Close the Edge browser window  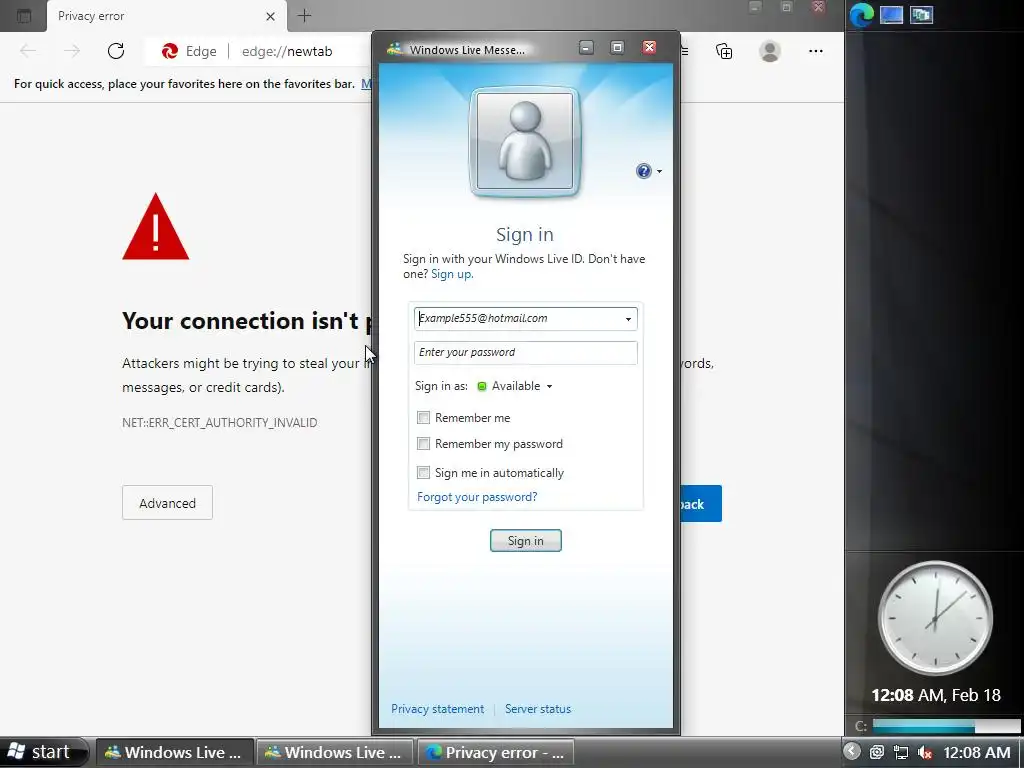click(x=818, y=7)
